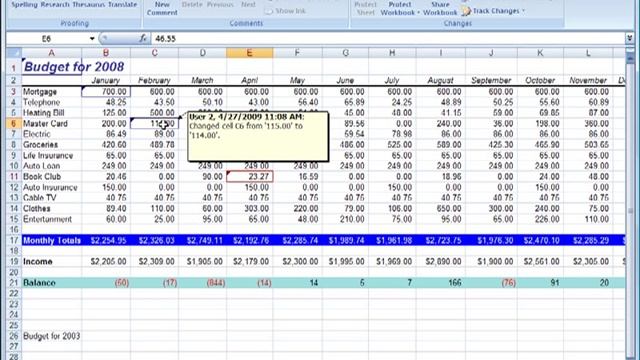Add a New Comment
The height and width of the screenshot is (360, 640).
[162, 8]
